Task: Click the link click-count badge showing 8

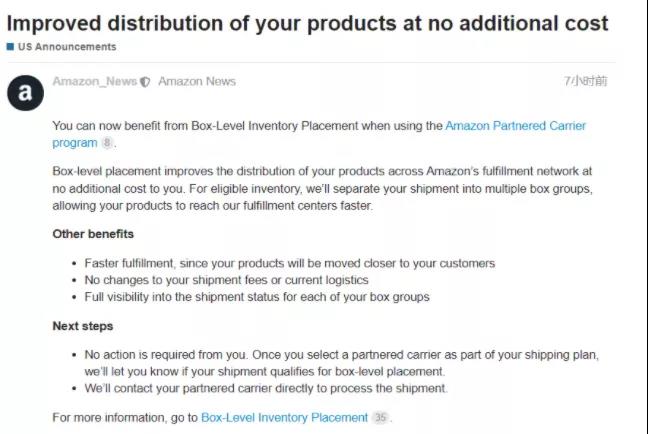Action: point(107,143)
